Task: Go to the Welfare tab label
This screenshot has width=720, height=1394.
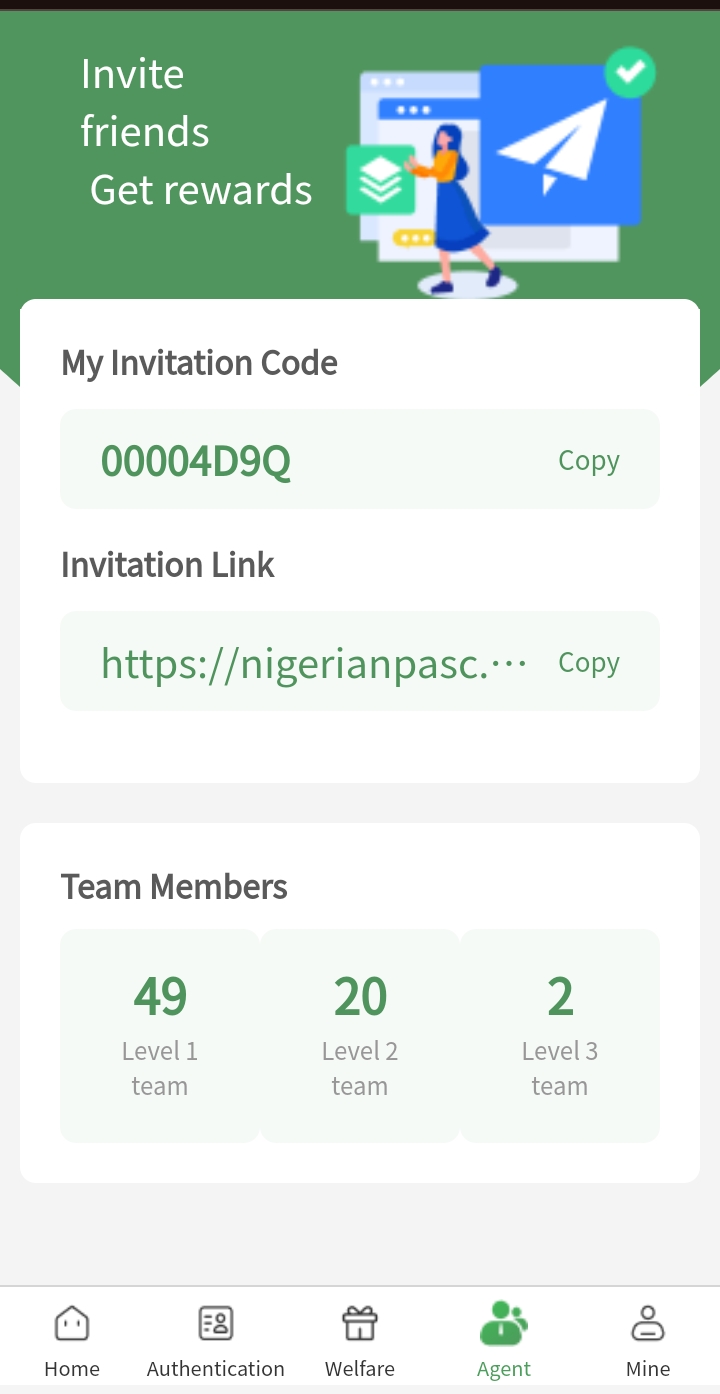Action: (x=360, y=1369)
